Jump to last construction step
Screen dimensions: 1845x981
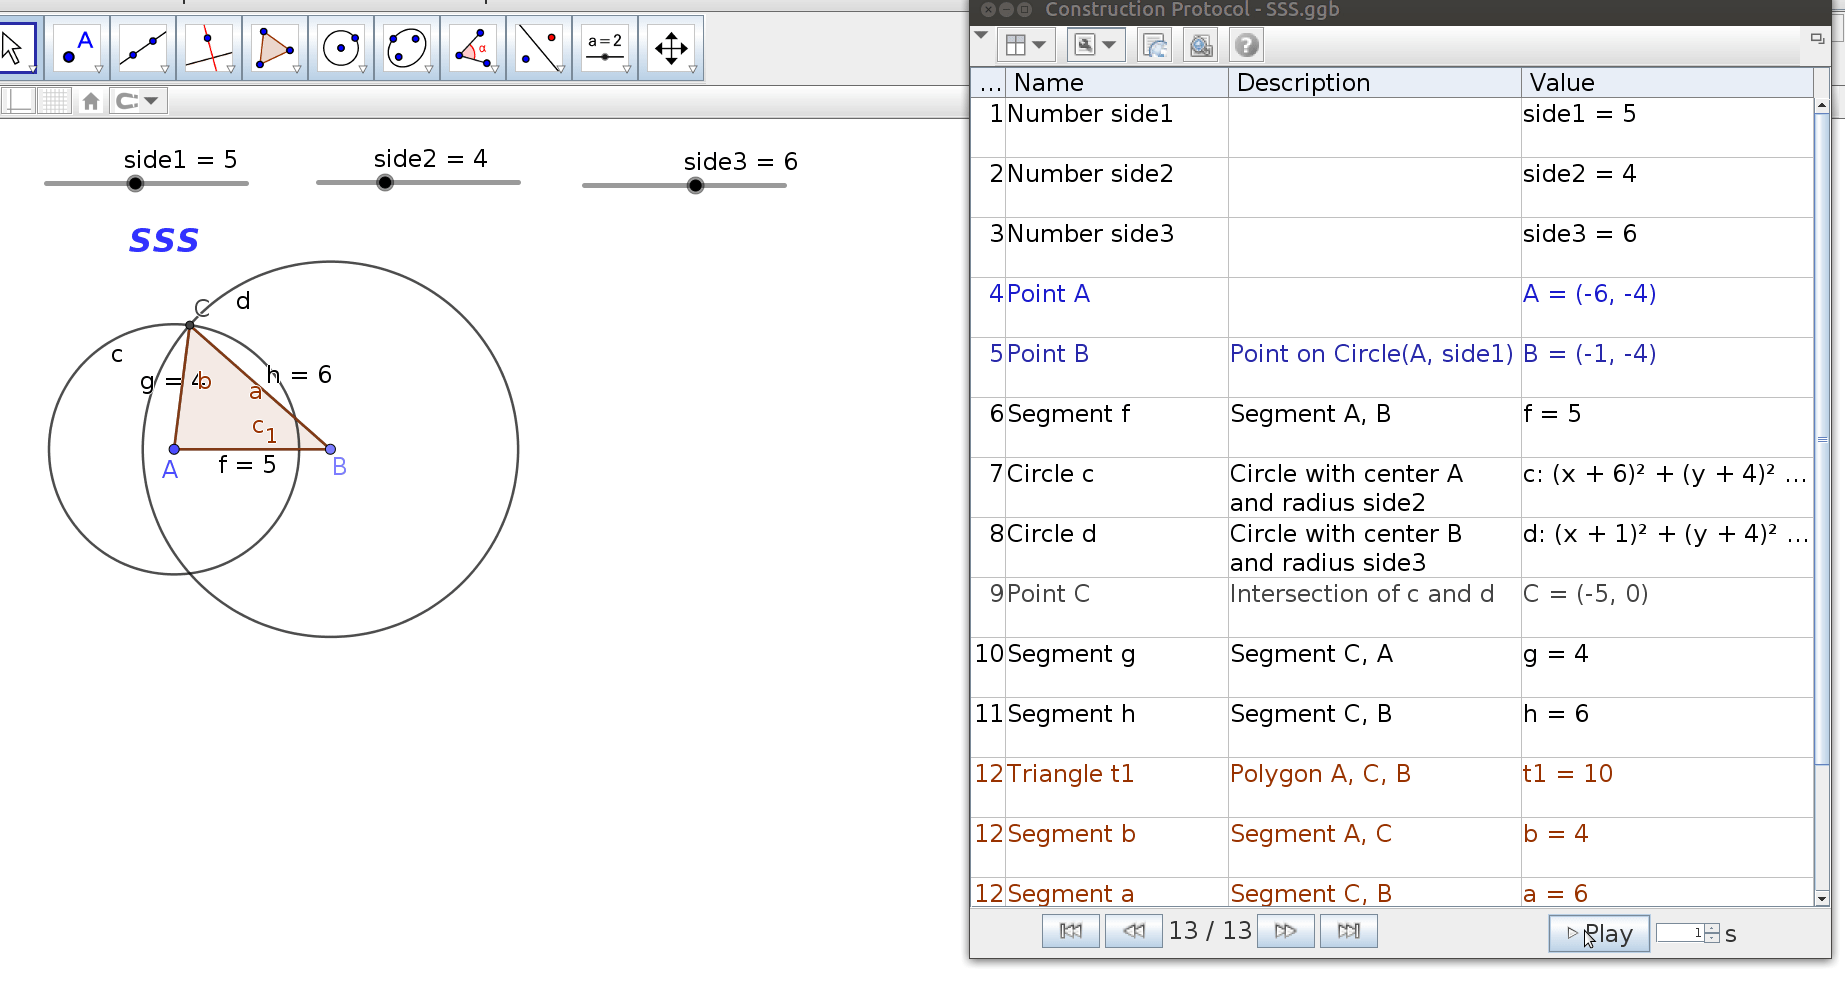[x=1349, y=931]
